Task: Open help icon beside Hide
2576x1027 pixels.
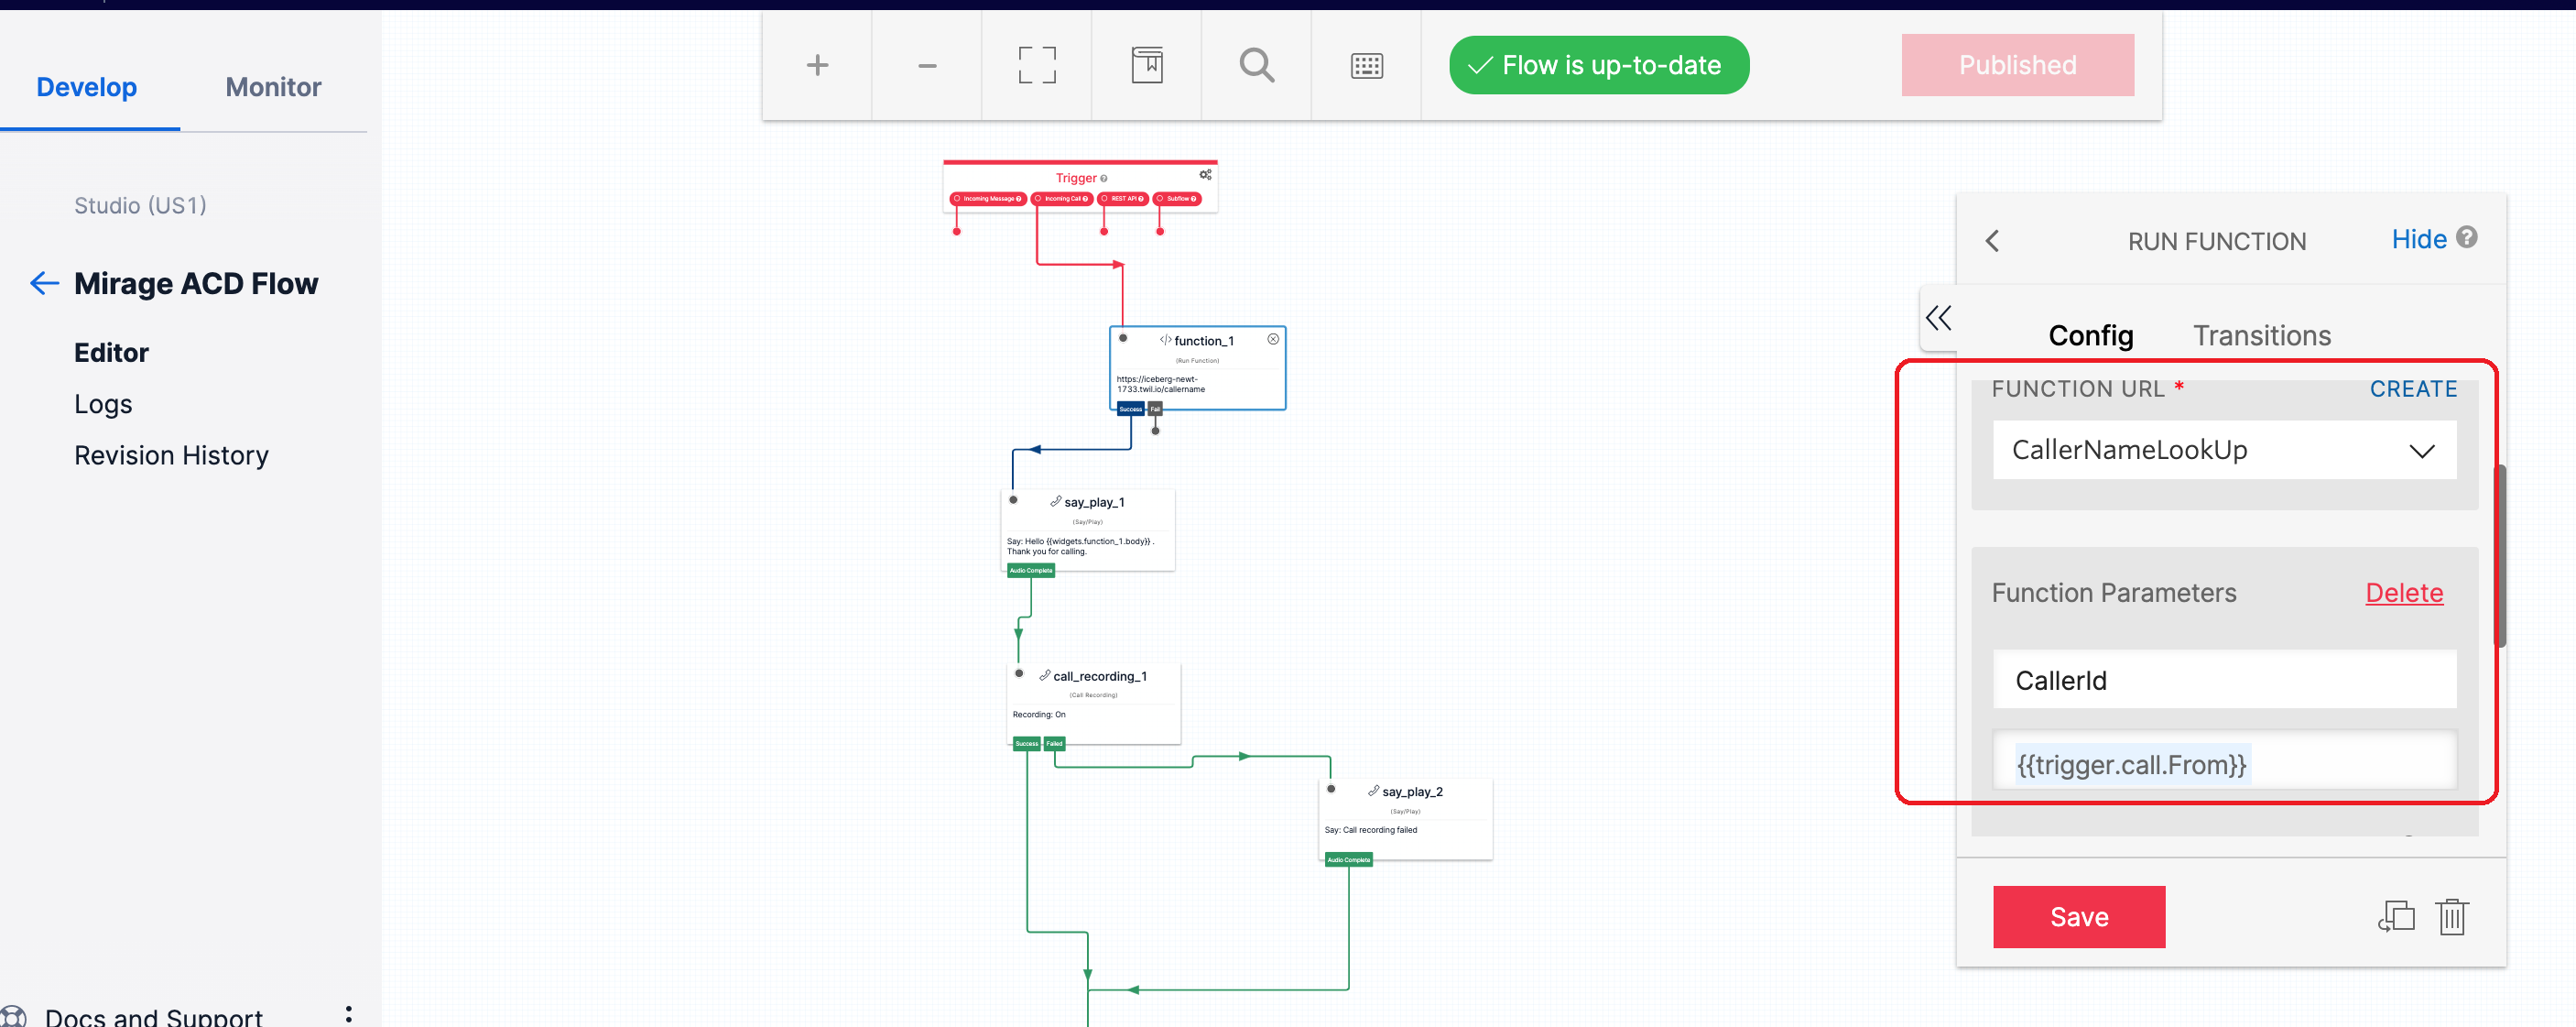Action: coord(2467,238)
